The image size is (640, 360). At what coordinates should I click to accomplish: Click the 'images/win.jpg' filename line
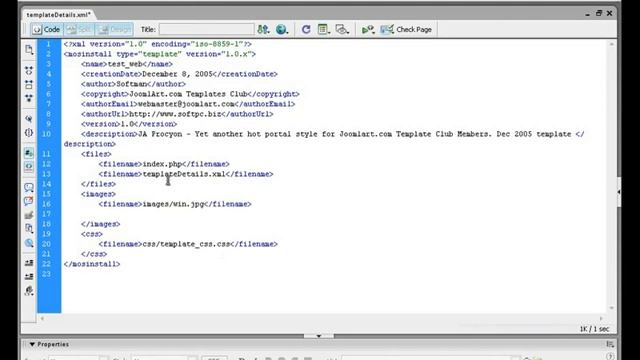(175, 204)
